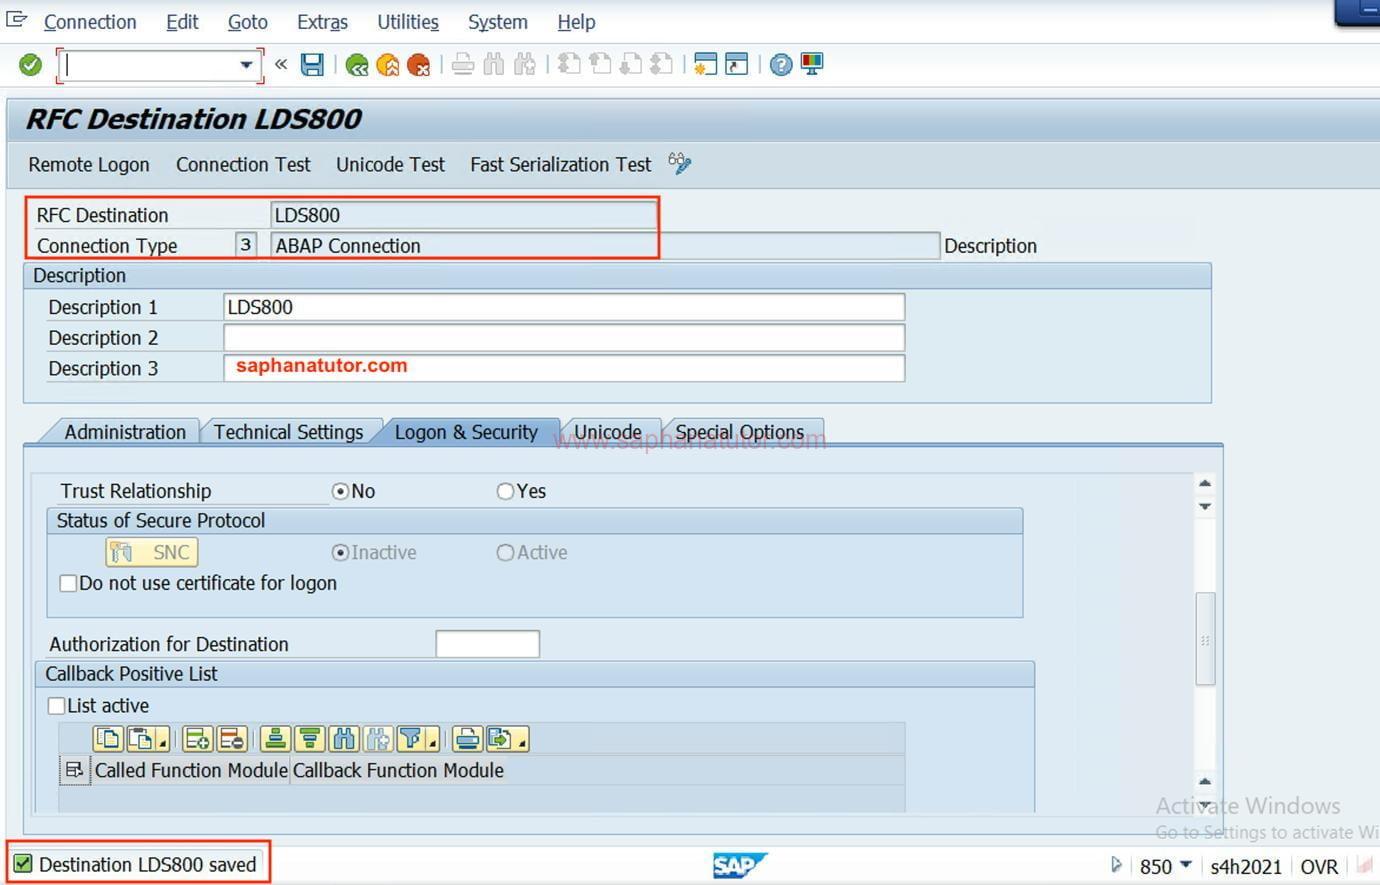Click the select-all icon in table header
The width and height of the screenshot is (1380, 885).
(x=74, y=770)
